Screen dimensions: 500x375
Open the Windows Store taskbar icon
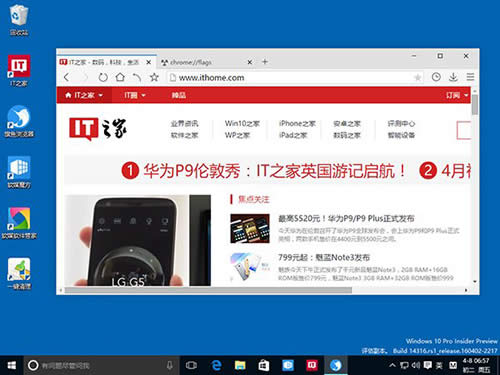pos(264,365)
